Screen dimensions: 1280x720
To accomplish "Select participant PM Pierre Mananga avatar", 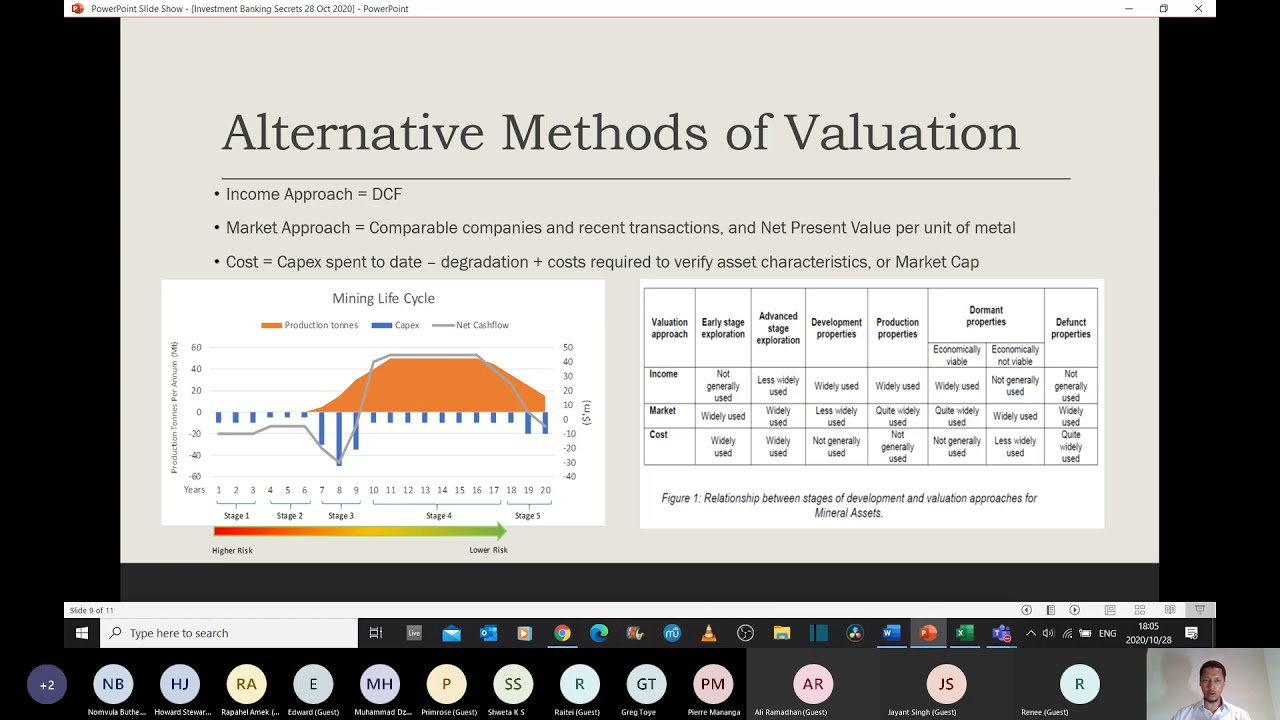I will click(x=713, y=685).
